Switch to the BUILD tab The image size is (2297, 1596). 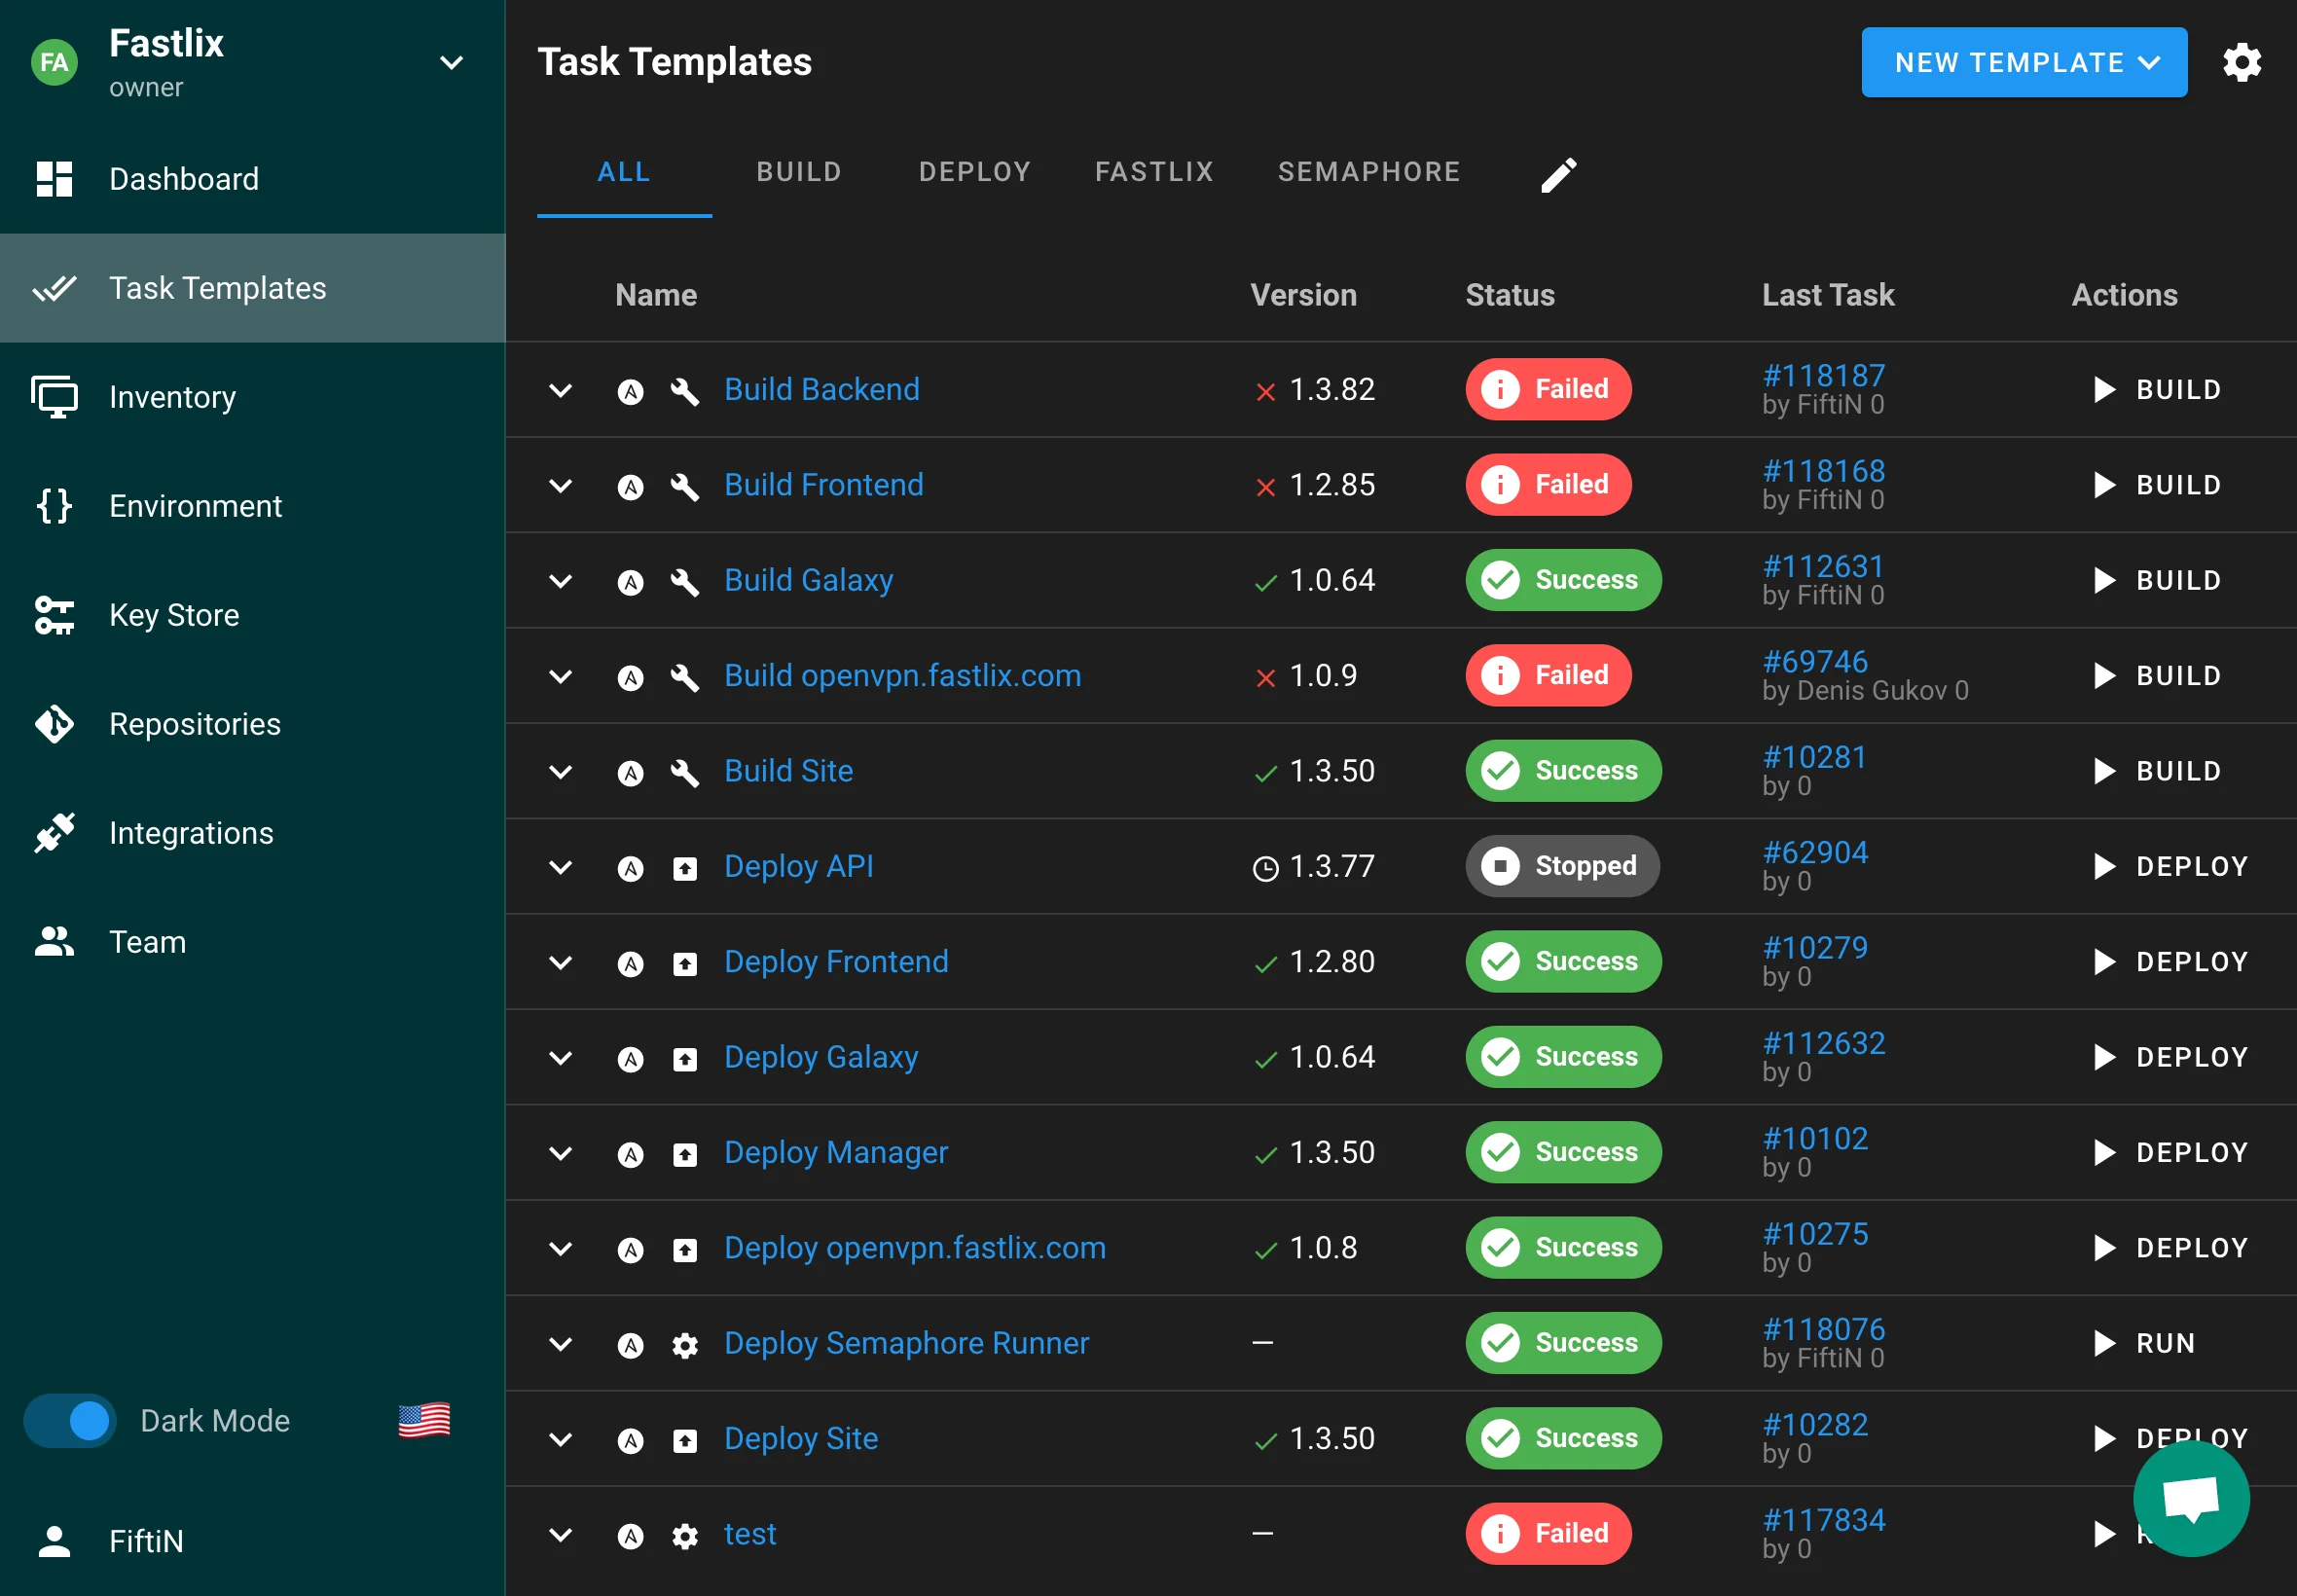[x=798, y=172]
